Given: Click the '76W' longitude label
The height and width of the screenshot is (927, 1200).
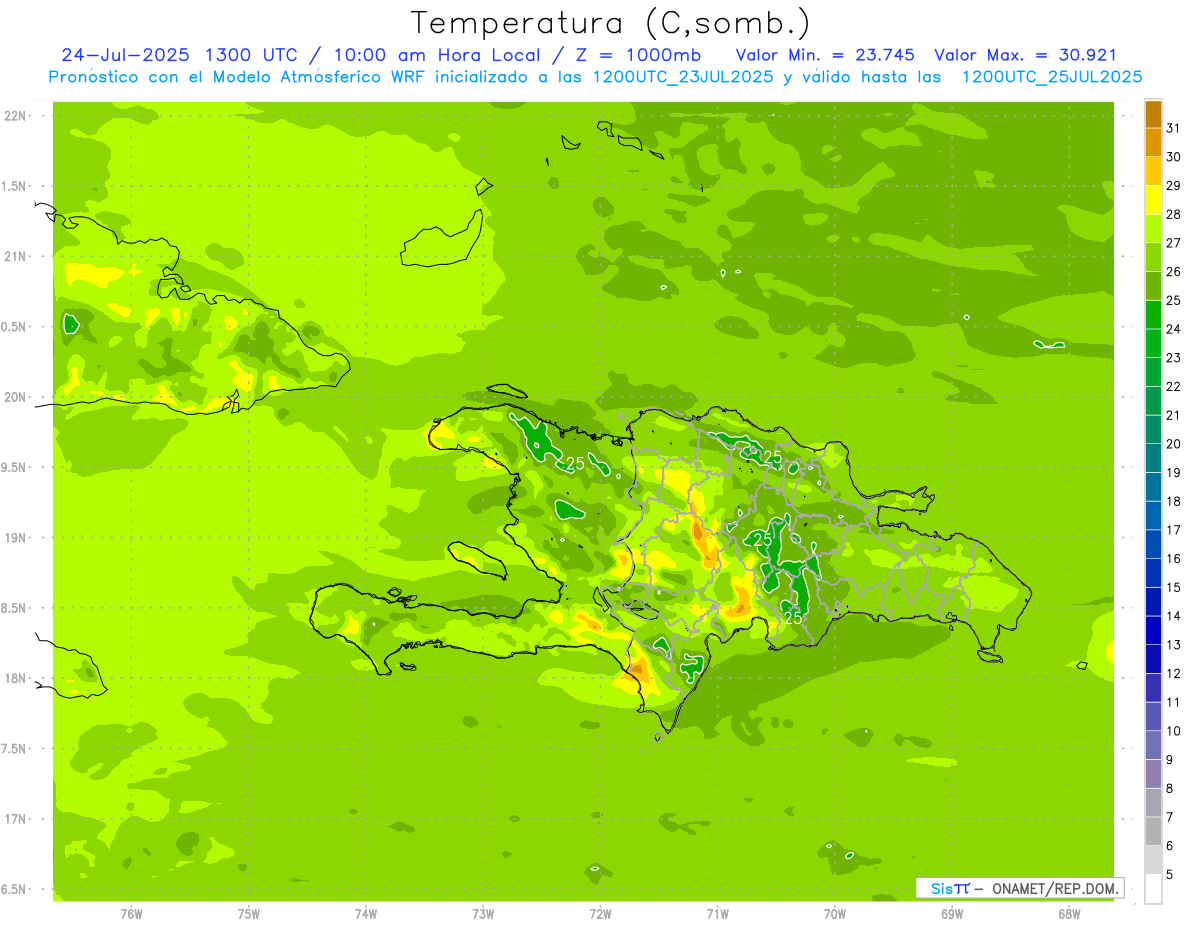Looking at the screenshot, I should (x=131, y=913).
